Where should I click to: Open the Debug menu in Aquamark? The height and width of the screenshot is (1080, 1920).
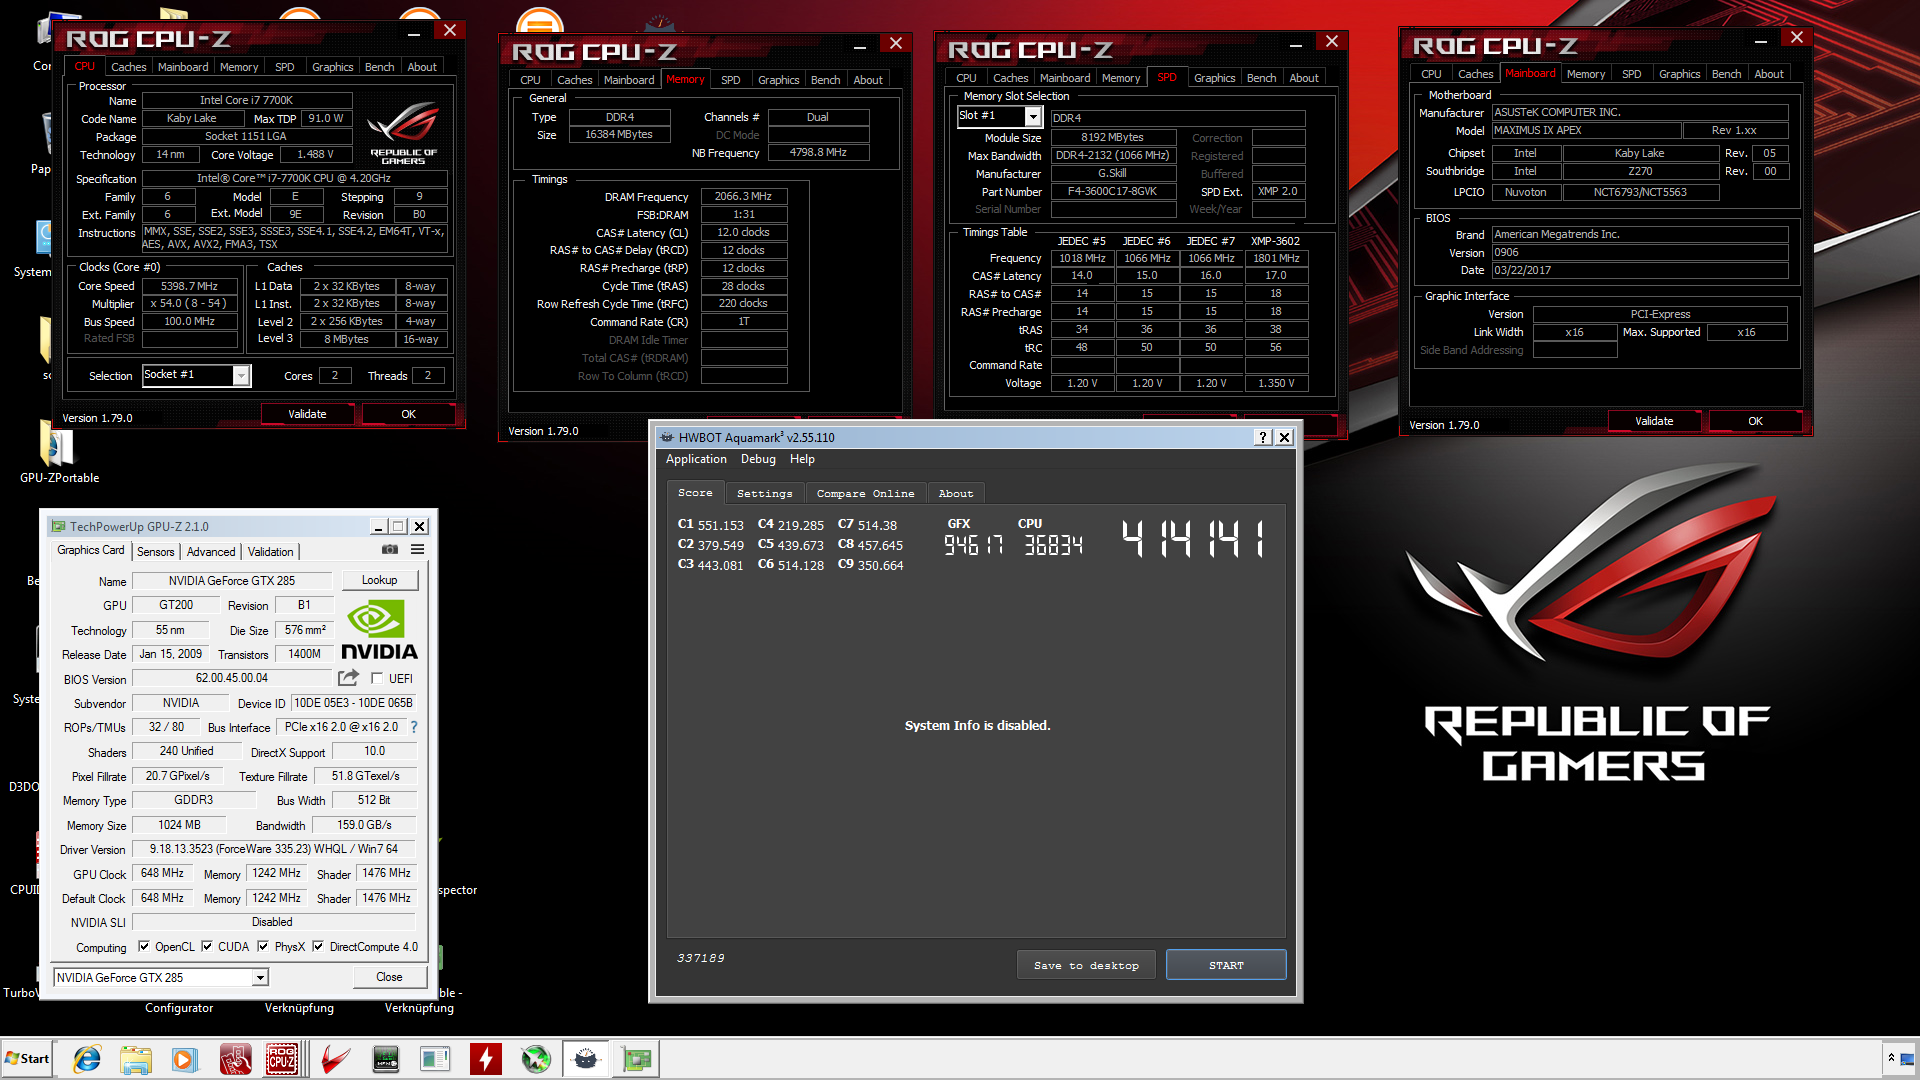tap(758, 459)
